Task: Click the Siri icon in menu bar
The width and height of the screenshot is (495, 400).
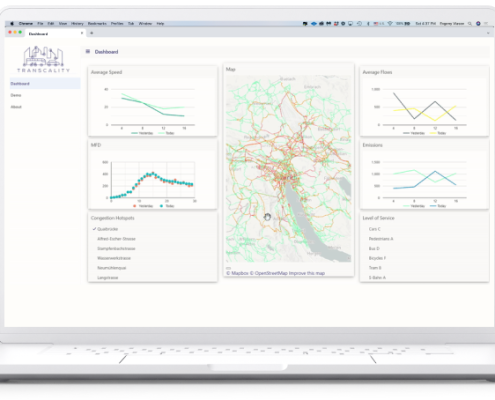Action: [478, 24]
